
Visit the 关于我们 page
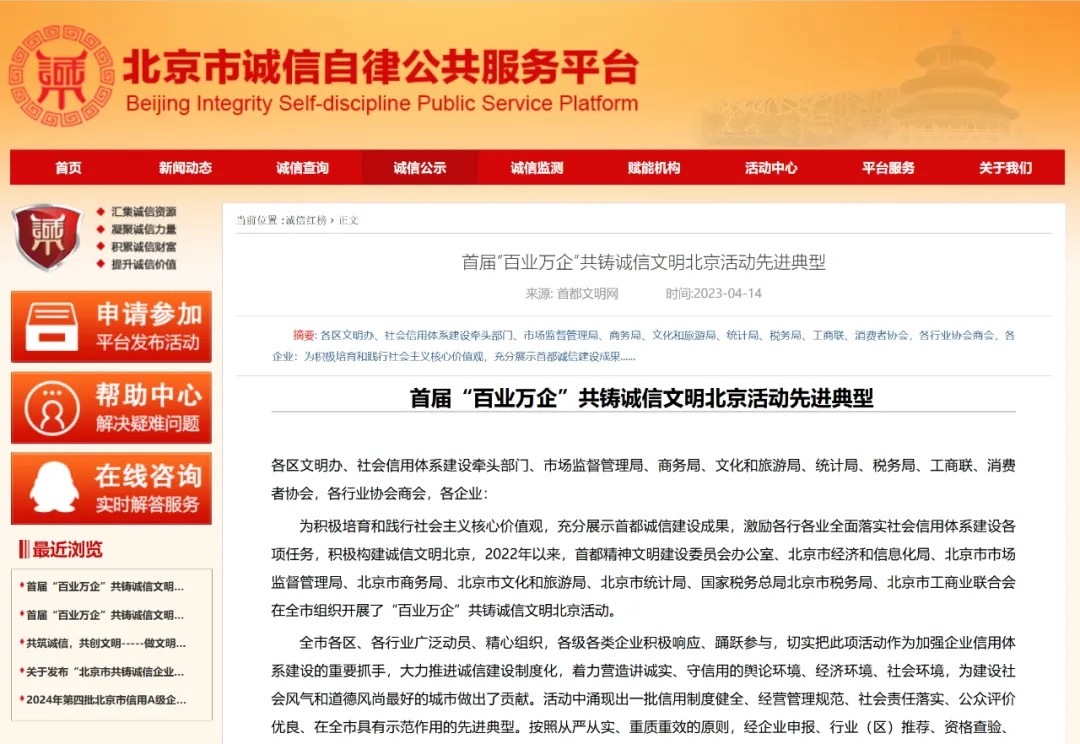(1006, 167)
